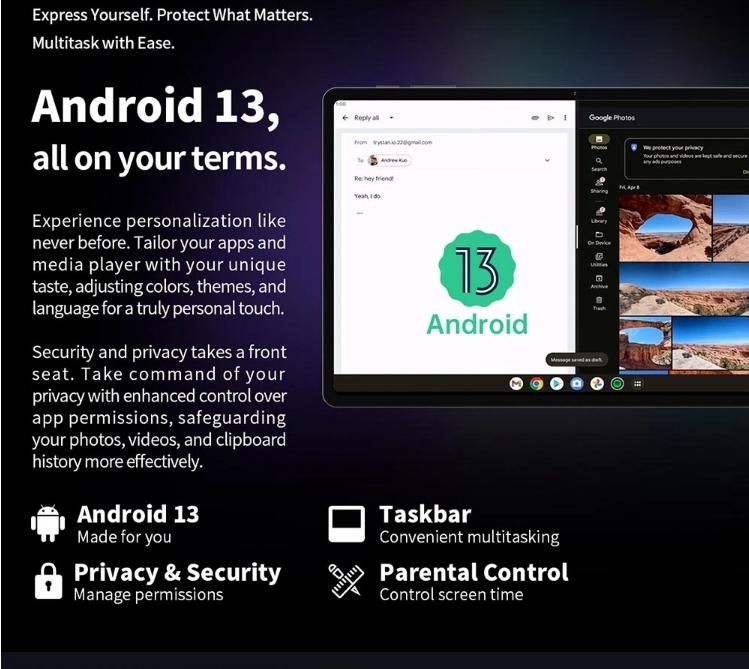Screen dimensions: 749x669
Task: Open Sharing in the Google Photos sidebar
Action: [x=599, y=185]
